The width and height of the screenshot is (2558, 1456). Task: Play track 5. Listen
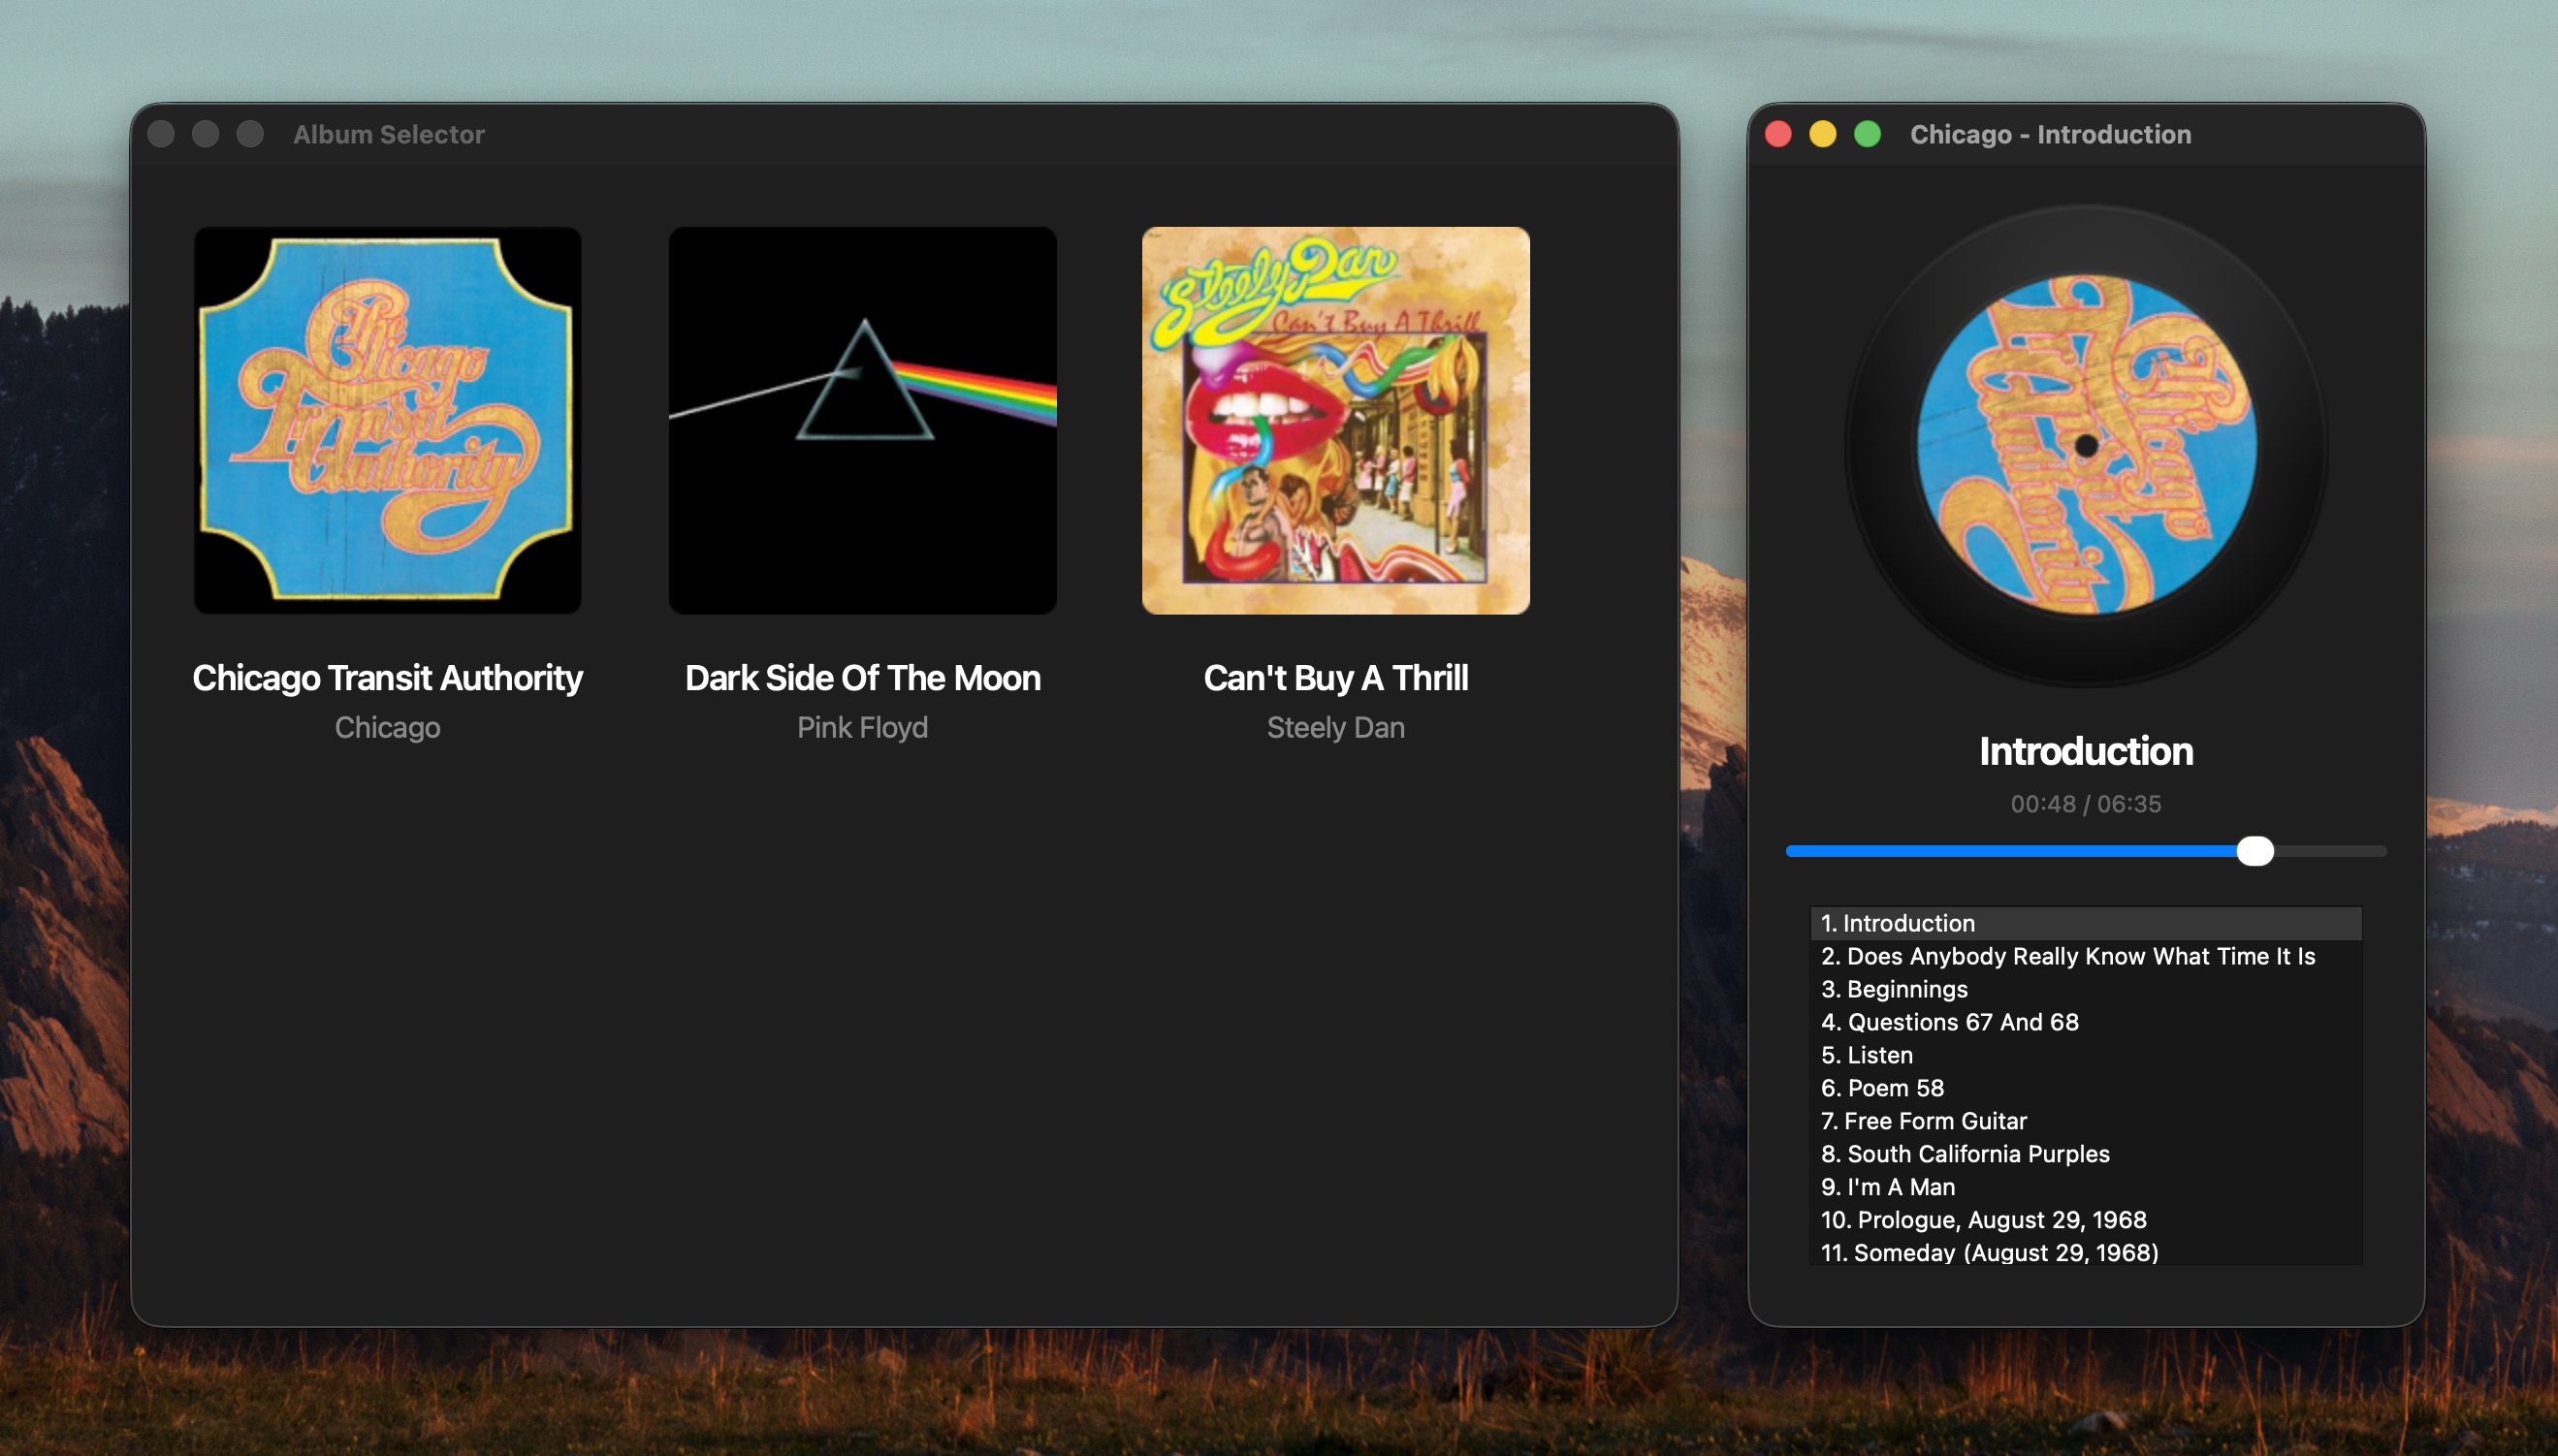coord(1866,1055)
